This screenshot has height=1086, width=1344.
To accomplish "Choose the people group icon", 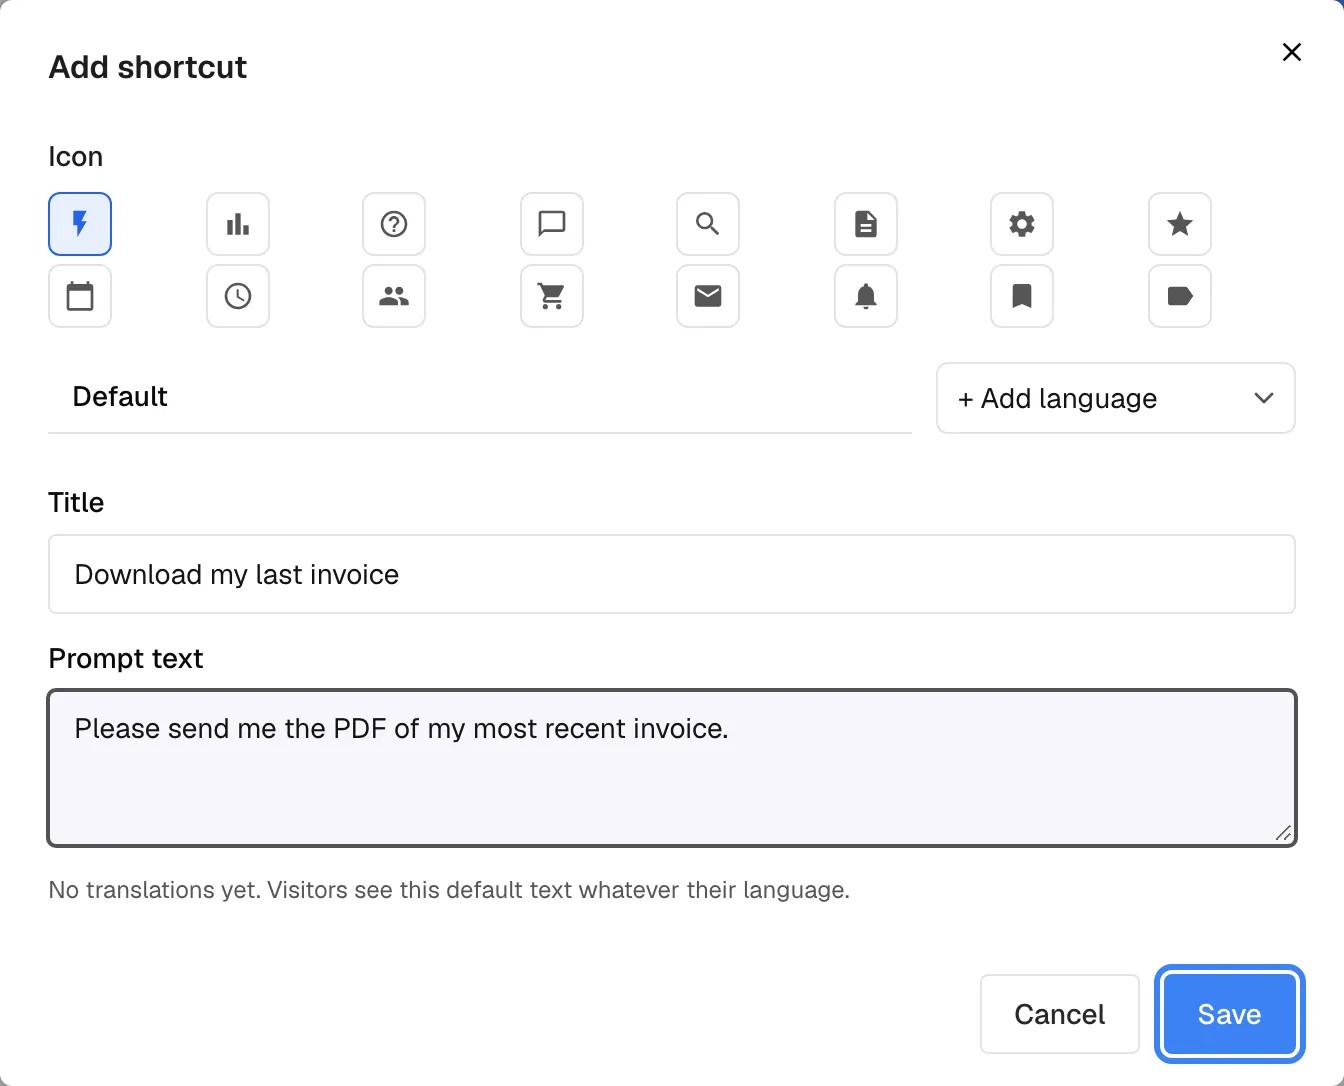I will (x=394, y=296).
